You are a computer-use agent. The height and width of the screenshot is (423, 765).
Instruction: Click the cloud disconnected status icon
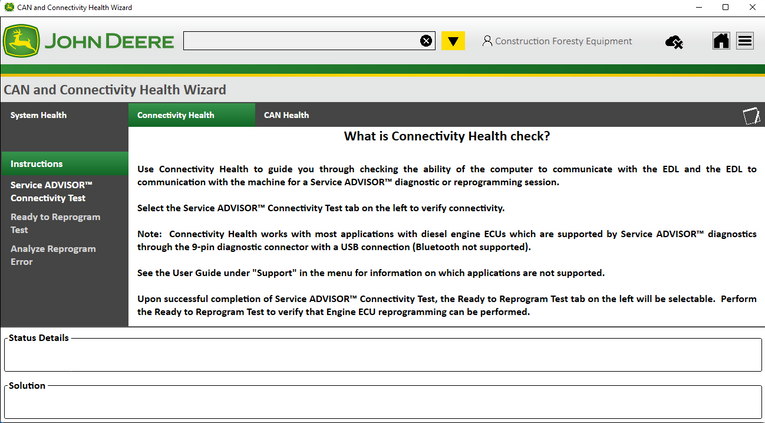point(674,41)
